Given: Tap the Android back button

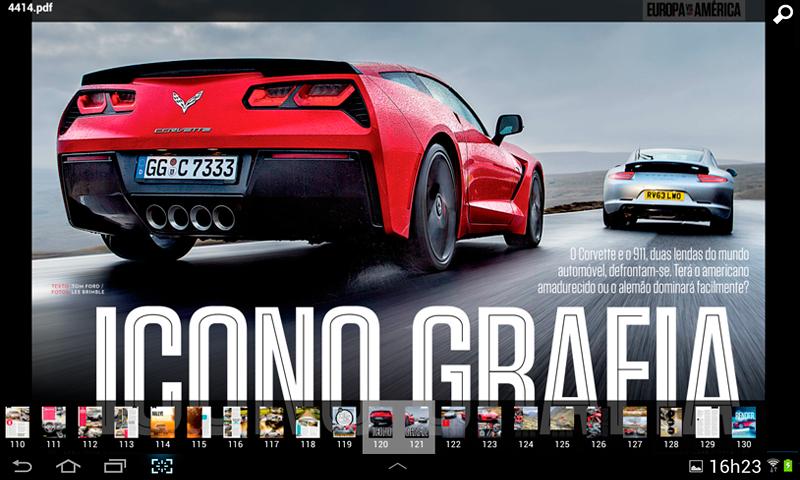Looking at the screenshot, I should [22, 466].
